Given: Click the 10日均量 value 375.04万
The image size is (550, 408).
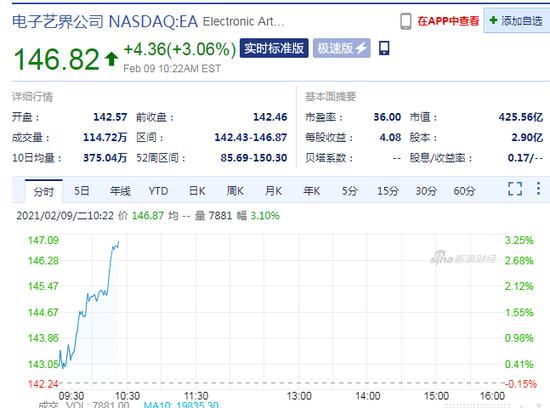Looking at the screenshot, I should click(105, 158).
